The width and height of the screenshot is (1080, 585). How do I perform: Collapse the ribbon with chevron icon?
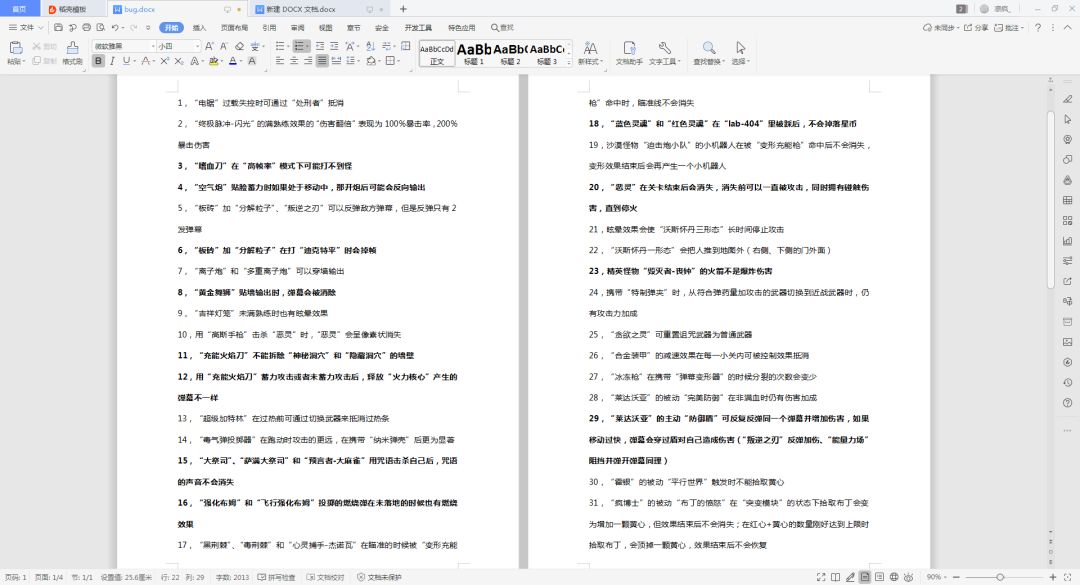pyautogui.click(x=1068, y=28)
